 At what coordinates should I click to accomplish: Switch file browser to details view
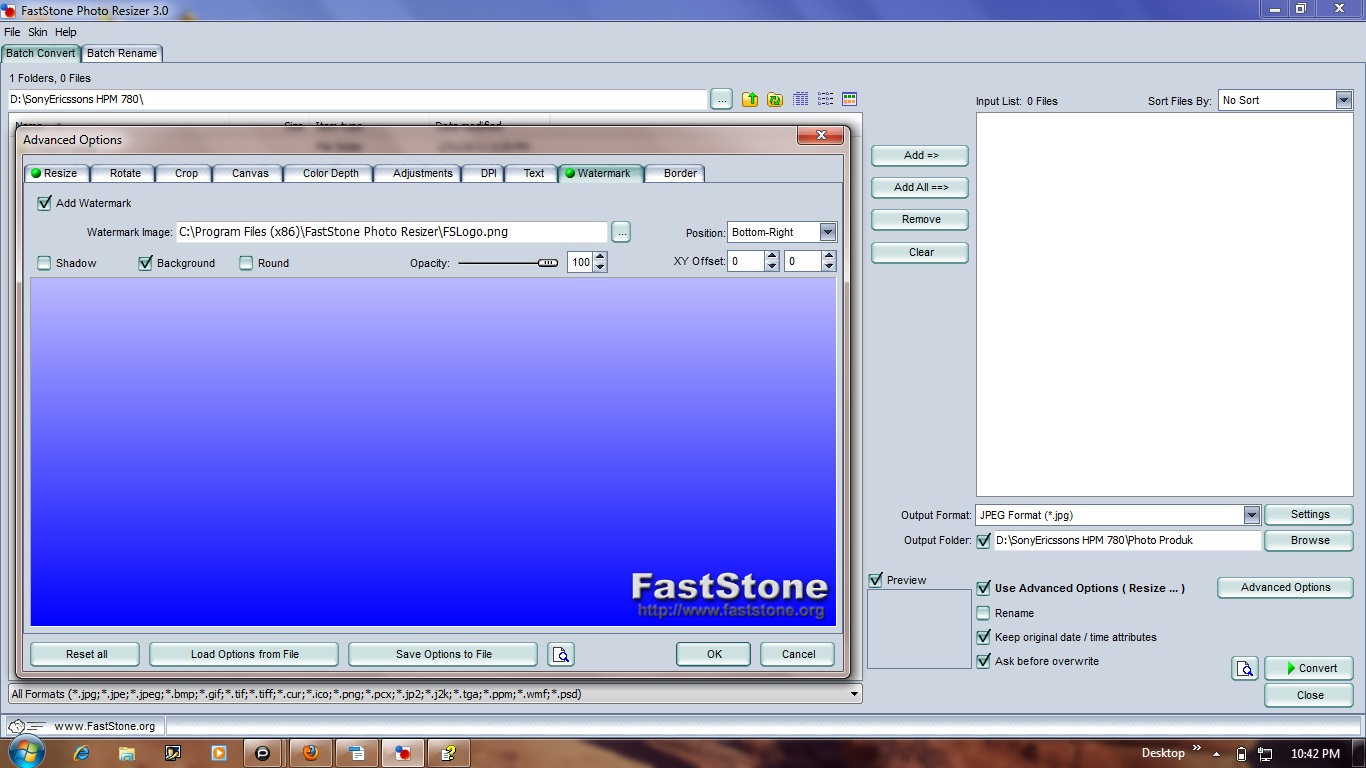click(x=800, y=99)
